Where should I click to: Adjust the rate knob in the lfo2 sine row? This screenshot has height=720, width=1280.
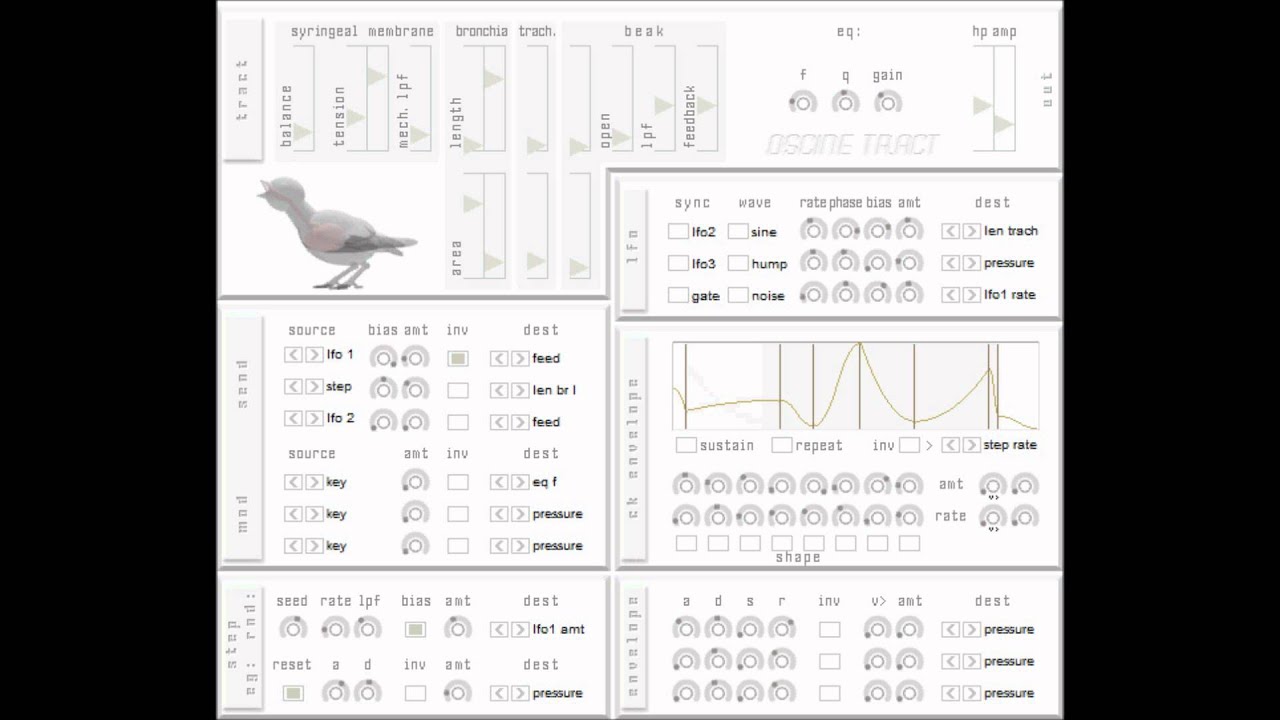[x=813, y=231]
